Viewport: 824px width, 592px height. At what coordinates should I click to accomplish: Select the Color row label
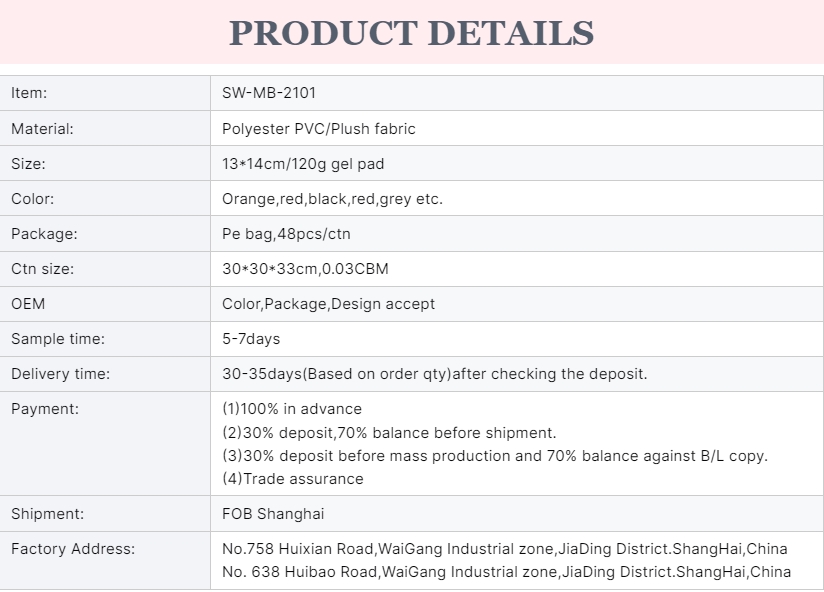(x=32, y=198)
